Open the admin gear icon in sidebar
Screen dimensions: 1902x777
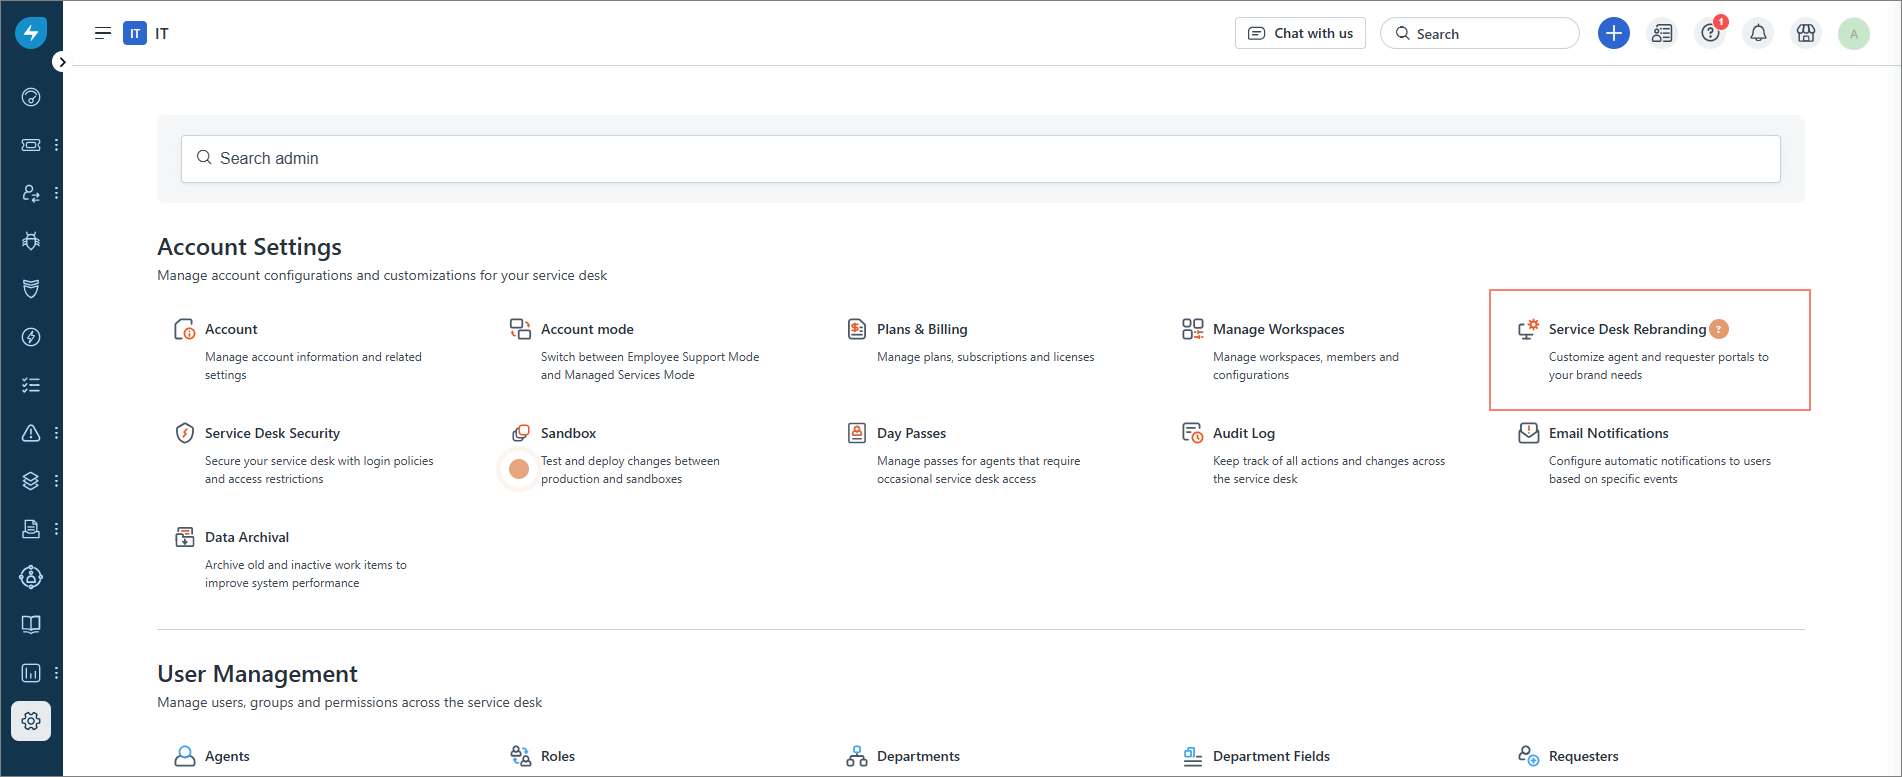point(31,721)
